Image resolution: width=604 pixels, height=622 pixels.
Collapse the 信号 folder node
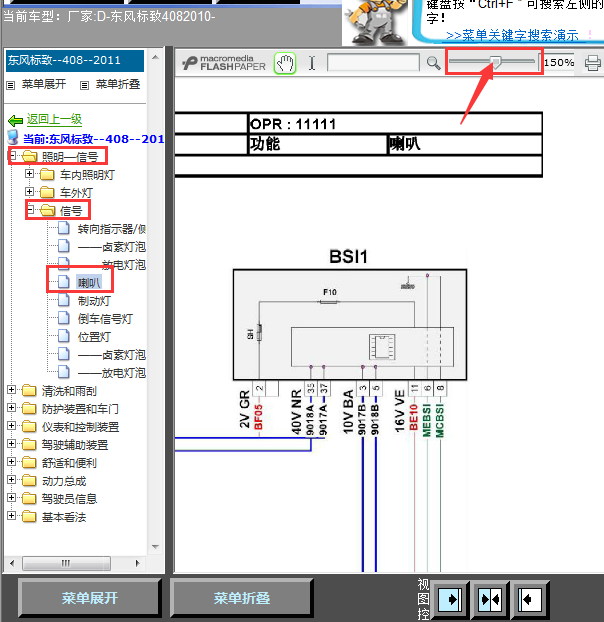tap(30, 209)
